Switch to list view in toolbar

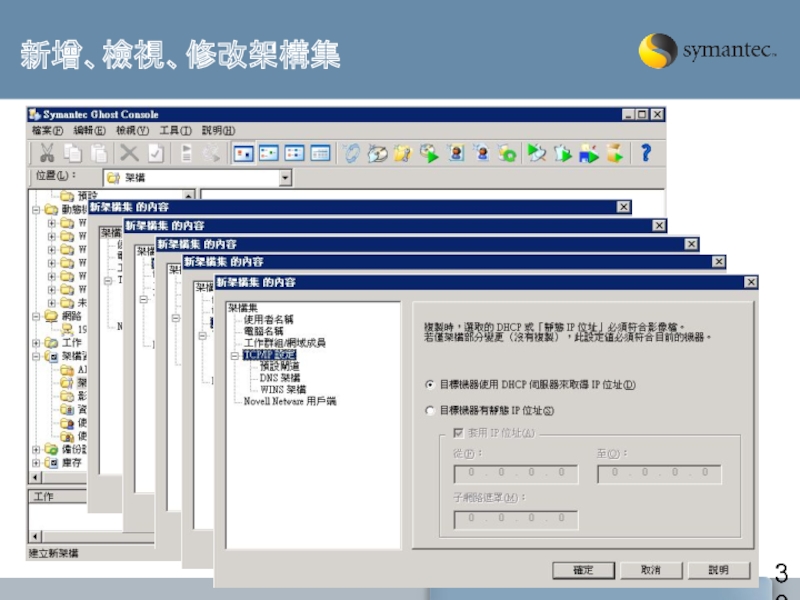tap(294, 153)
